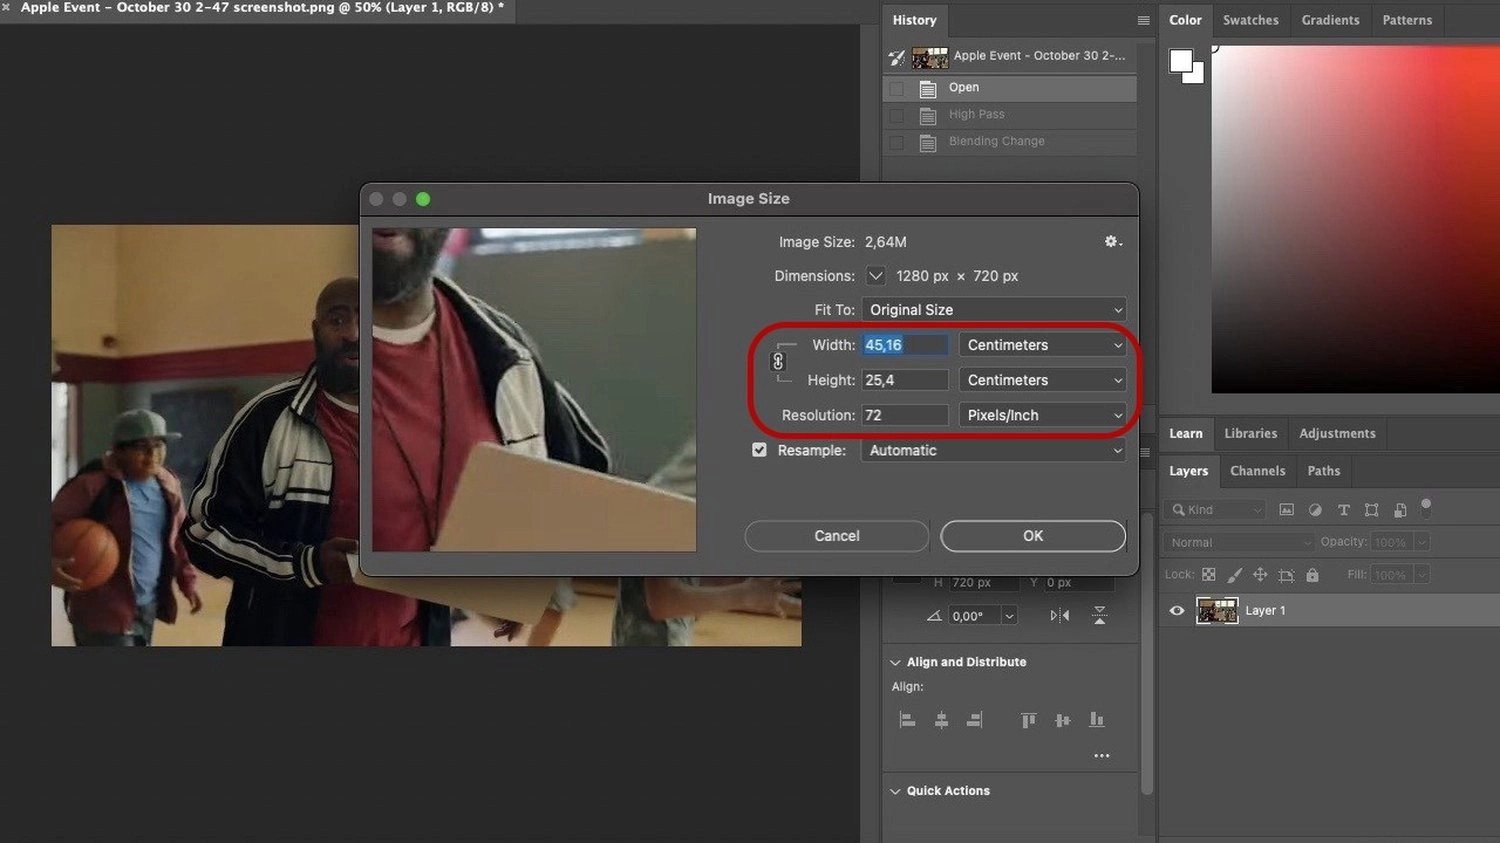This screenshot has height=843, width=1500.
Task: Click the flip vertical icon in Properties
Action: coord(1099,616)
